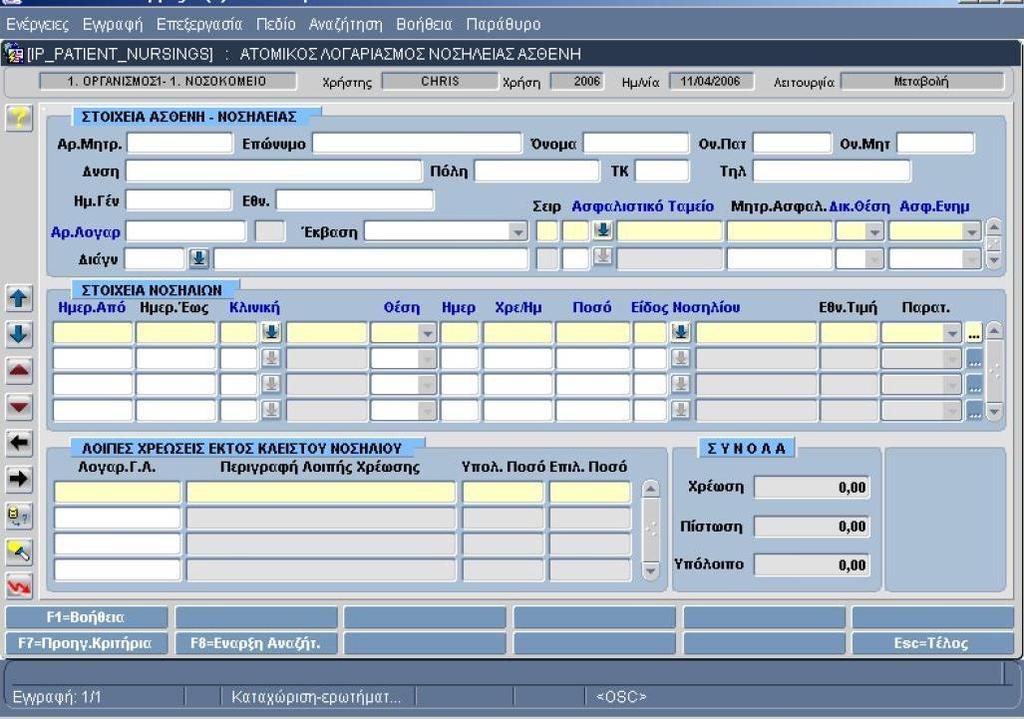This screenshot has height=719, width=1024.
Task: Click the red down triangle sidebar icon
Action: 19,406
